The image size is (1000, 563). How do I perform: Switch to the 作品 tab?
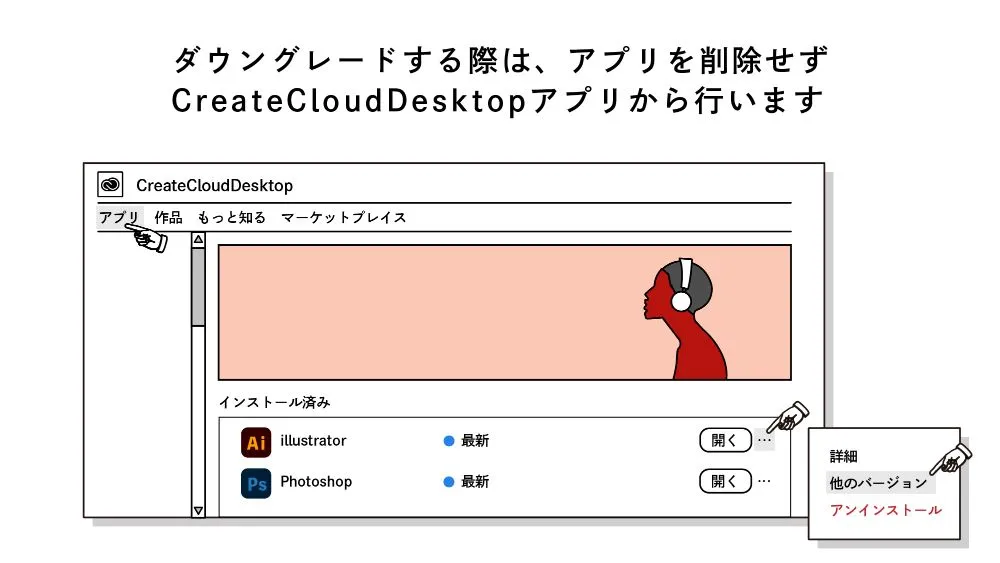tap(168, 217)
